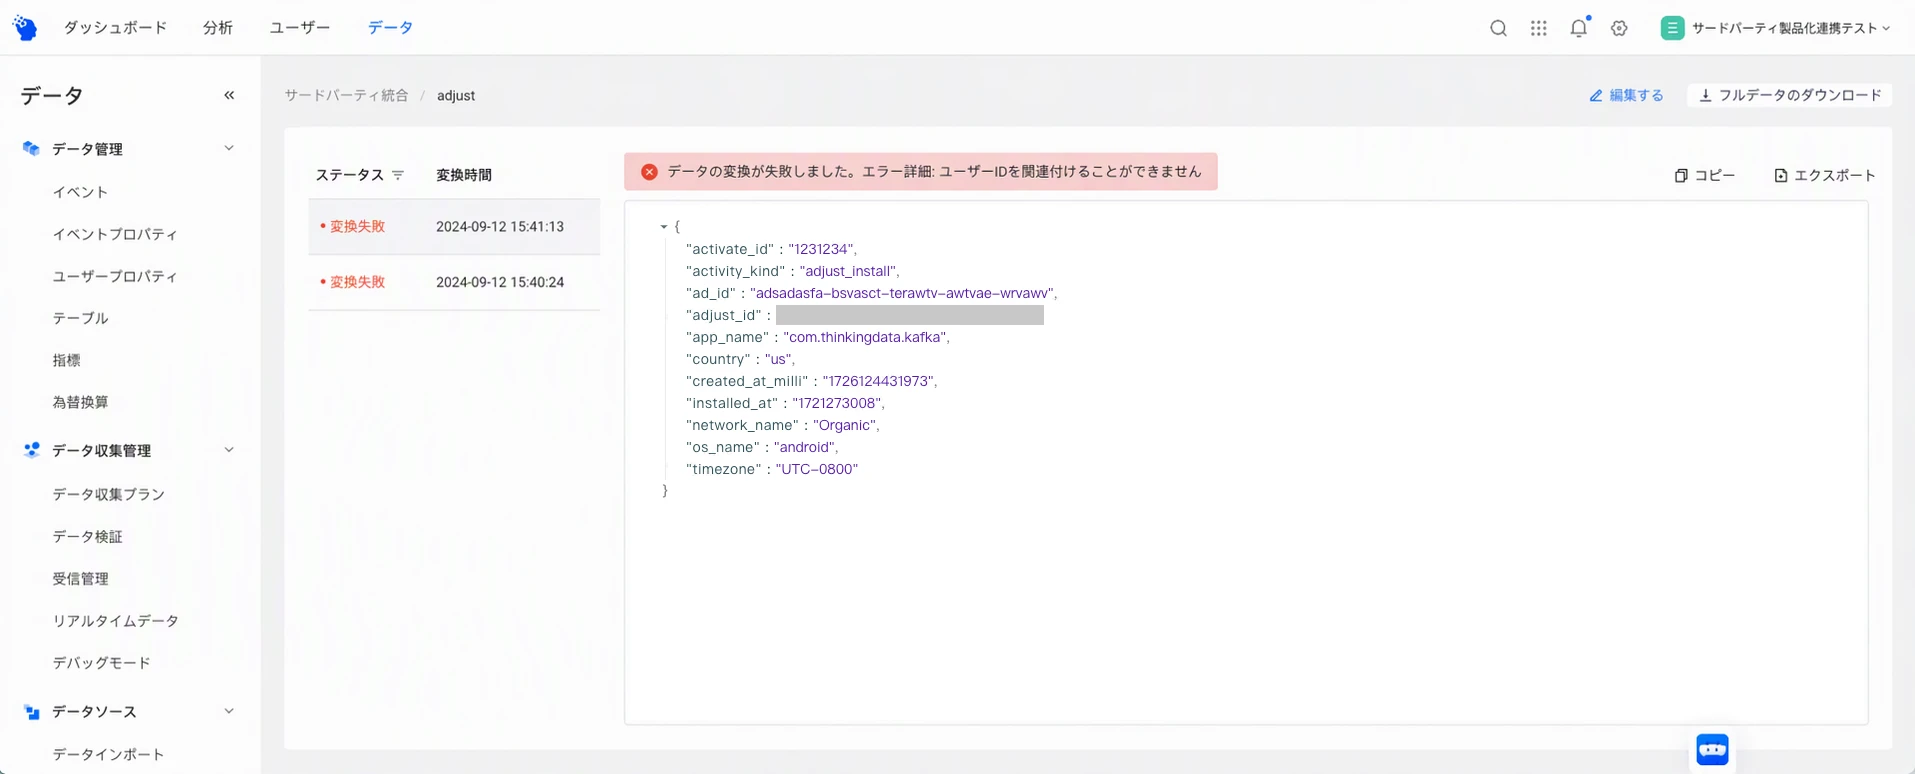
Task: Click the エクスポート button
Action: (1825, 175)
